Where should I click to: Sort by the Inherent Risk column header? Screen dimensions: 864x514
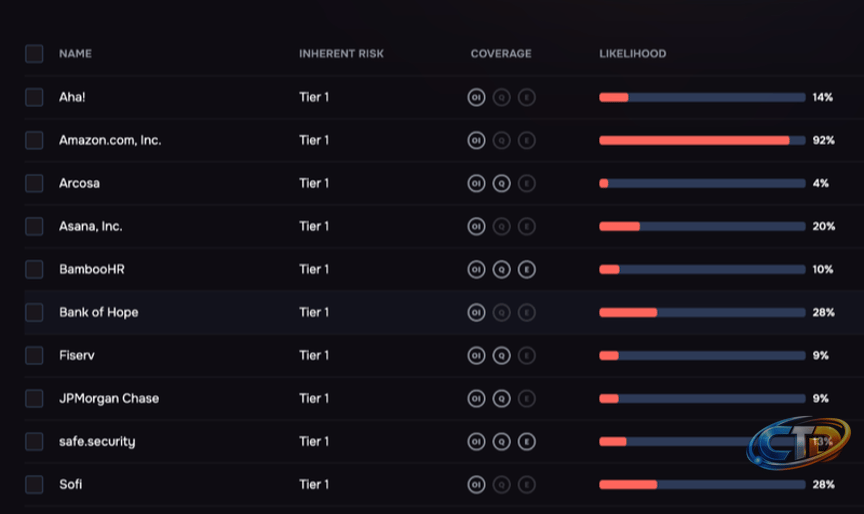341,54
